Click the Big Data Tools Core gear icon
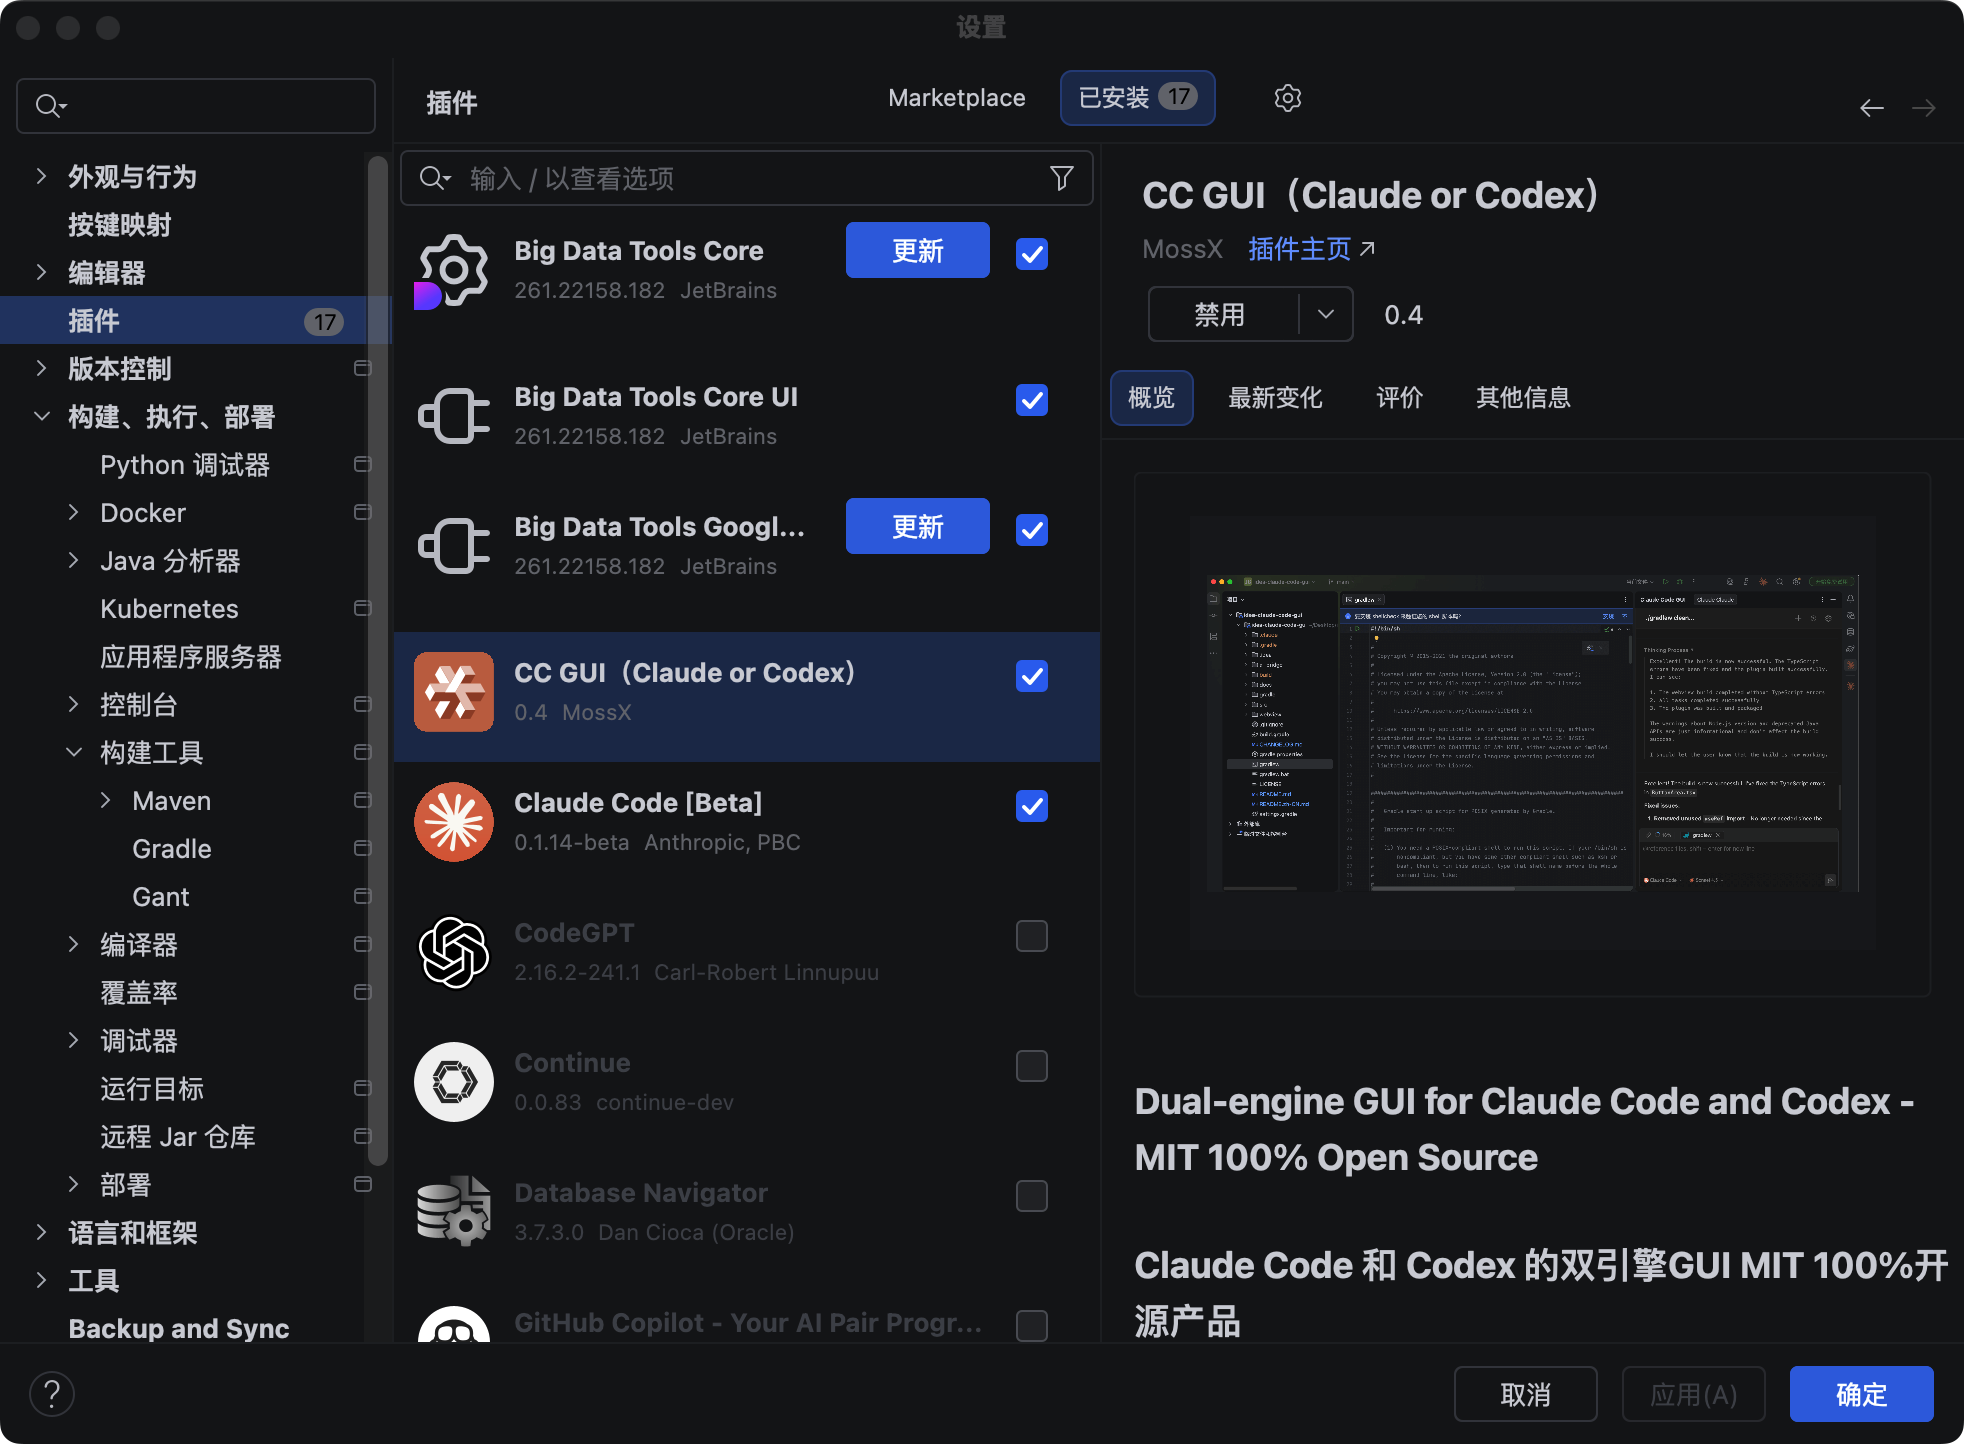The image size is (1964, 1444). click(454, 270)
